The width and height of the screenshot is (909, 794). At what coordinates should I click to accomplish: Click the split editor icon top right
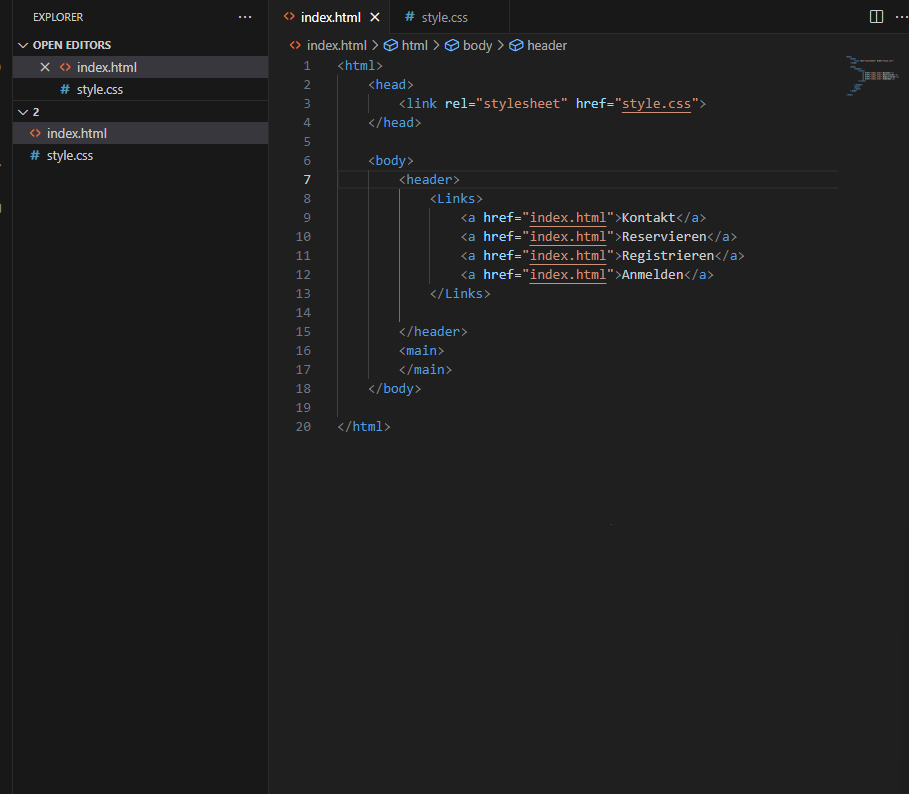click(876, 16)
